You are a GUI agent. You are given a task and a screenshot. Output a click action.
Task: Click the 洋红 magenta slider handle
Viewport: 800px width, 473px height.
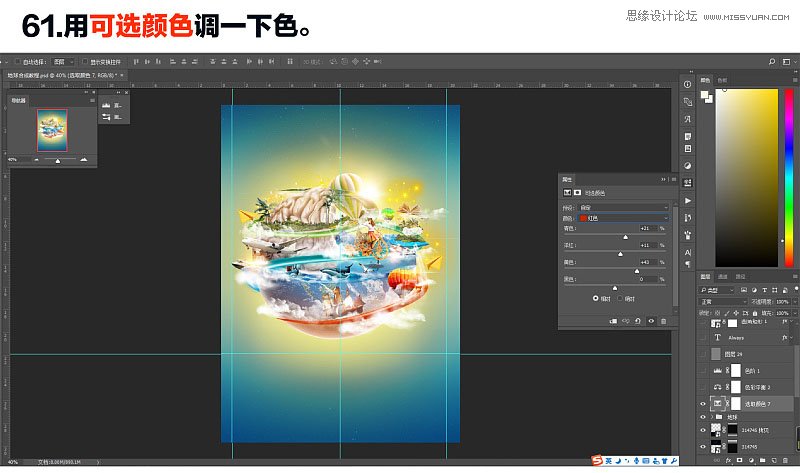(x=620, y=254)
